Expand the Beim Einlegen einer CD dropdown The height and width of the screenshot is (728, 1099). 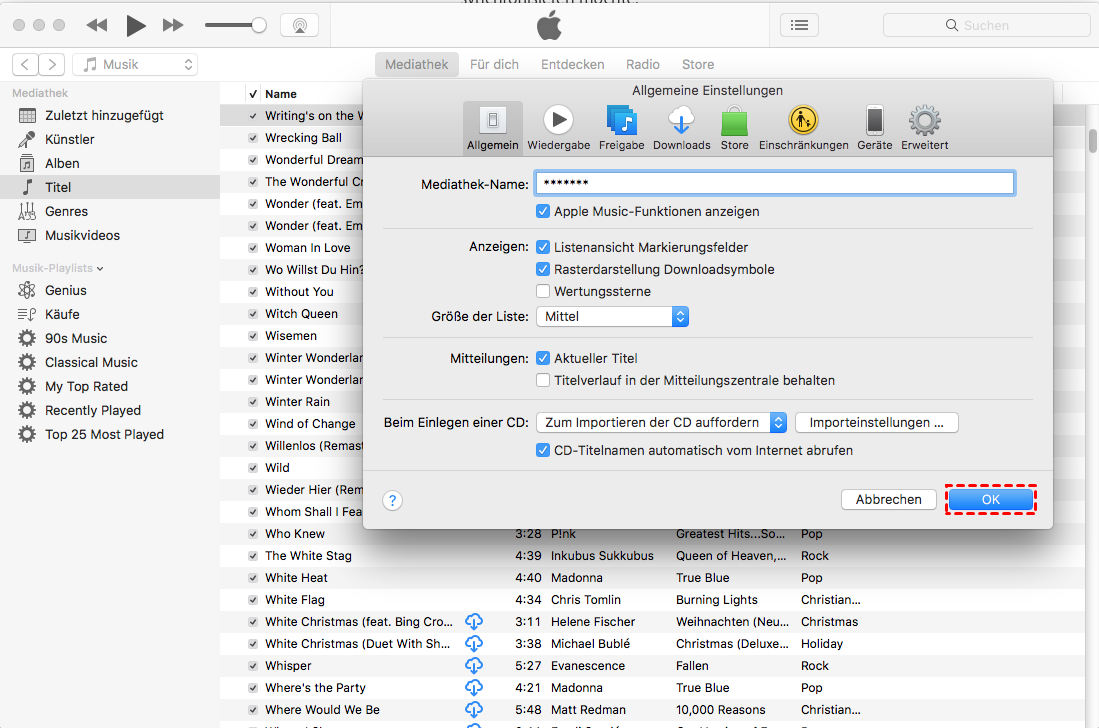(661, 423)
